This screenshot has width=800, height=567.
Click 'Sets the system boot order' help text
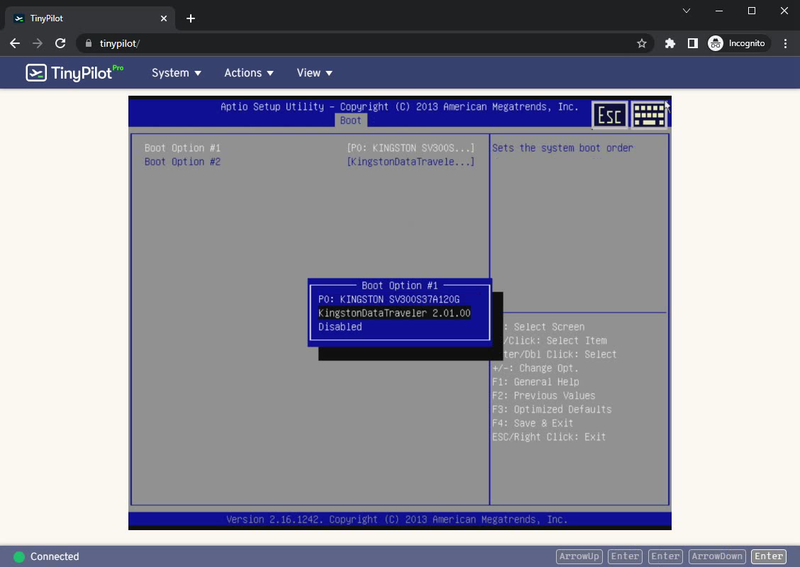562,148
